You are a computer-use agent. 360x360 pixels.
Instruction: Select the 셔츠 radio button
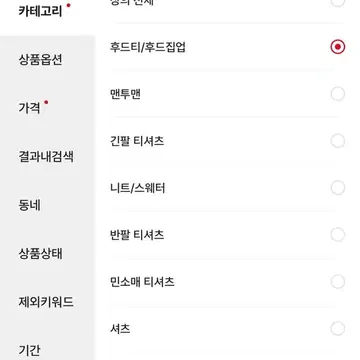point(338,329)
